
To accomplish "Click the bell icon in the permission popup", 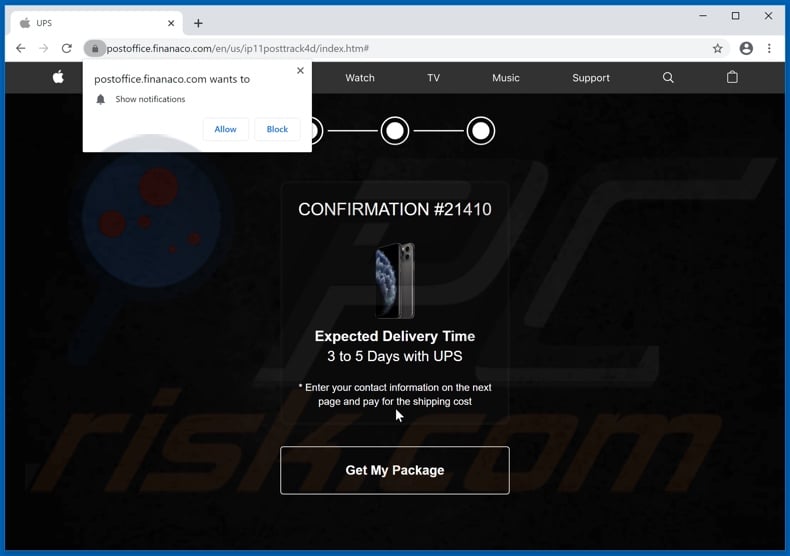I will click(101, 99).
